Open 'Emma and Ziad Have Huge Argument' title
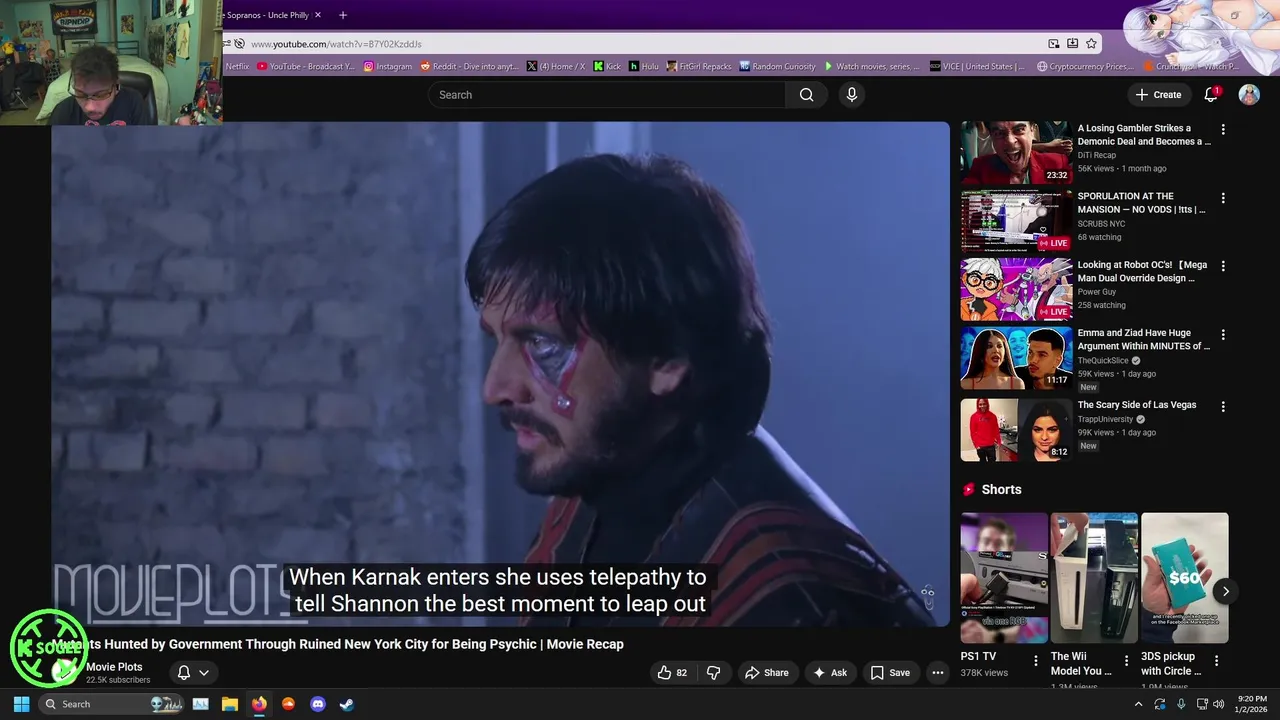The height and width of the screenshot is (720, 1280). (x=1143, y=340)
